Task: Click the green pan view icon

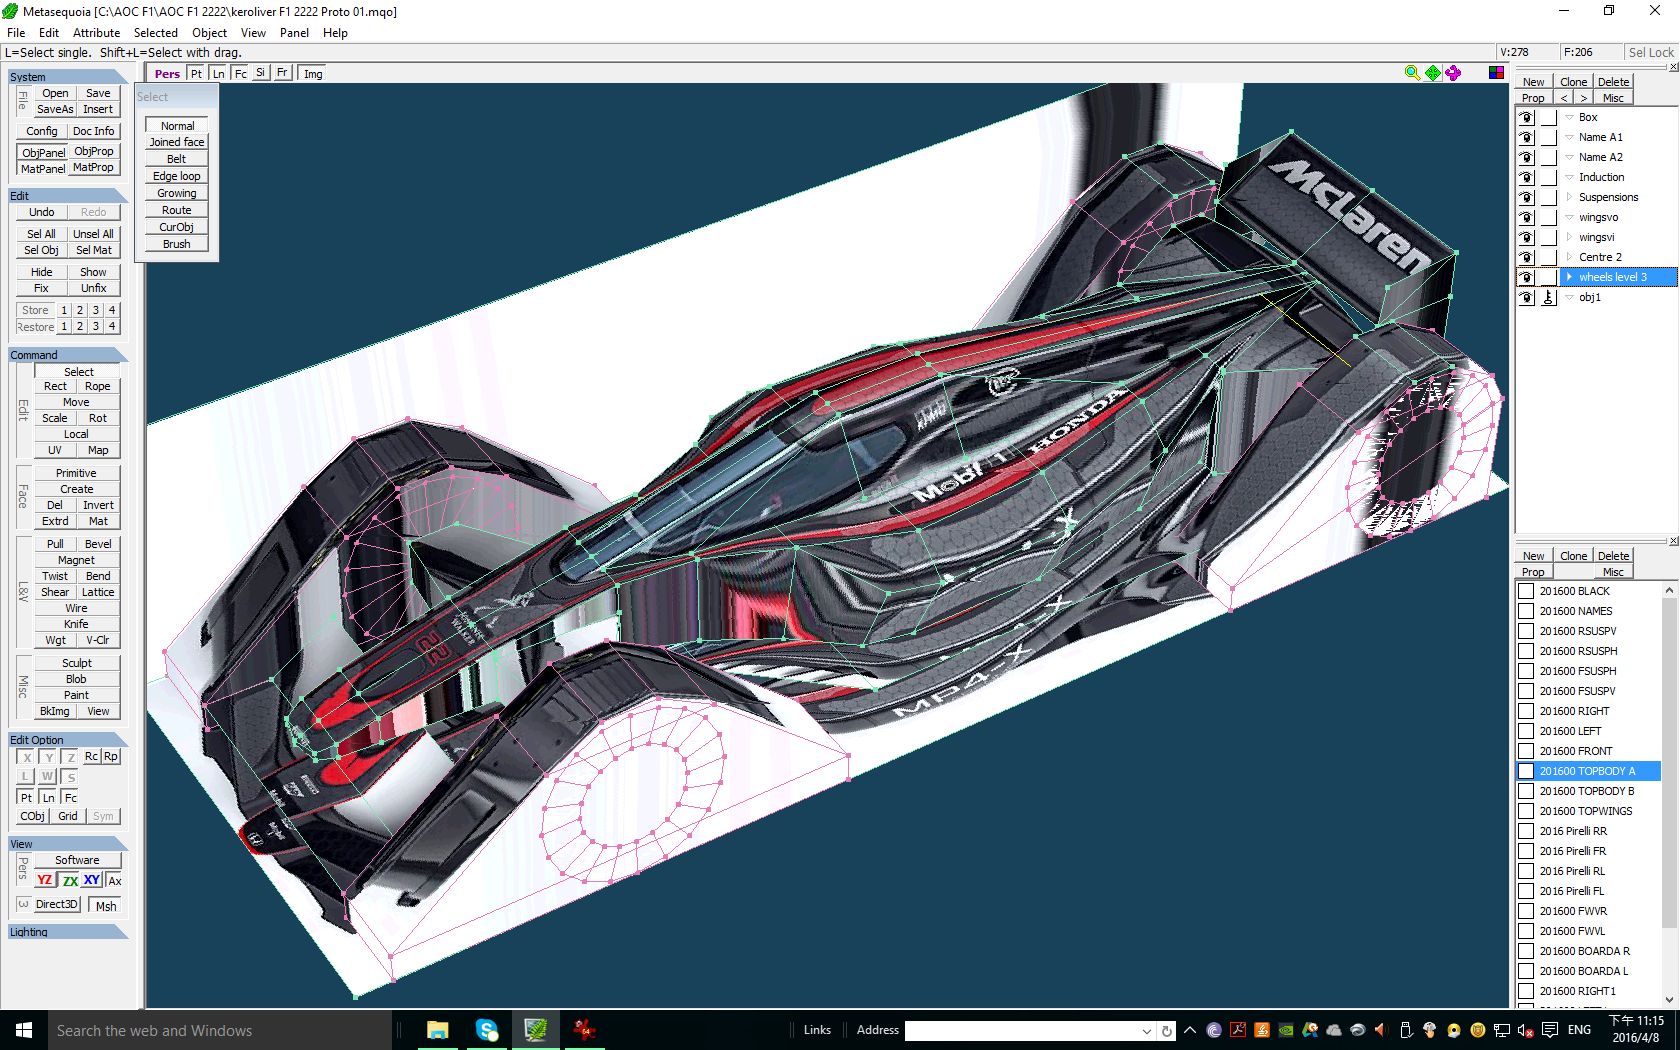Action: coord(1433,73)
